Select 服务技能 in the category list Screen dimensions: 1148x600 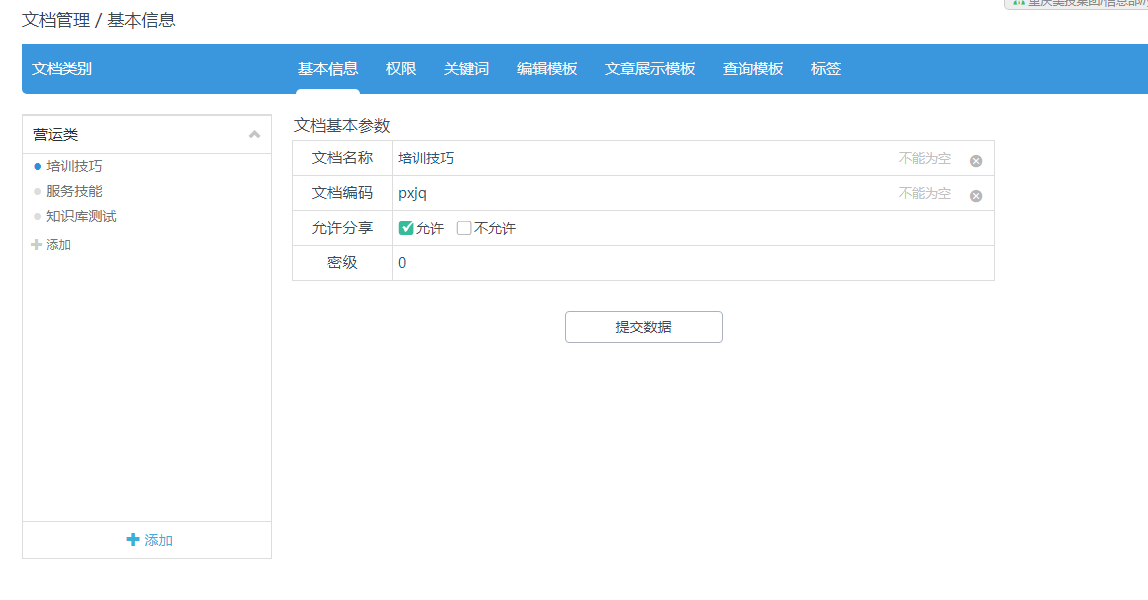pos(74,191)
